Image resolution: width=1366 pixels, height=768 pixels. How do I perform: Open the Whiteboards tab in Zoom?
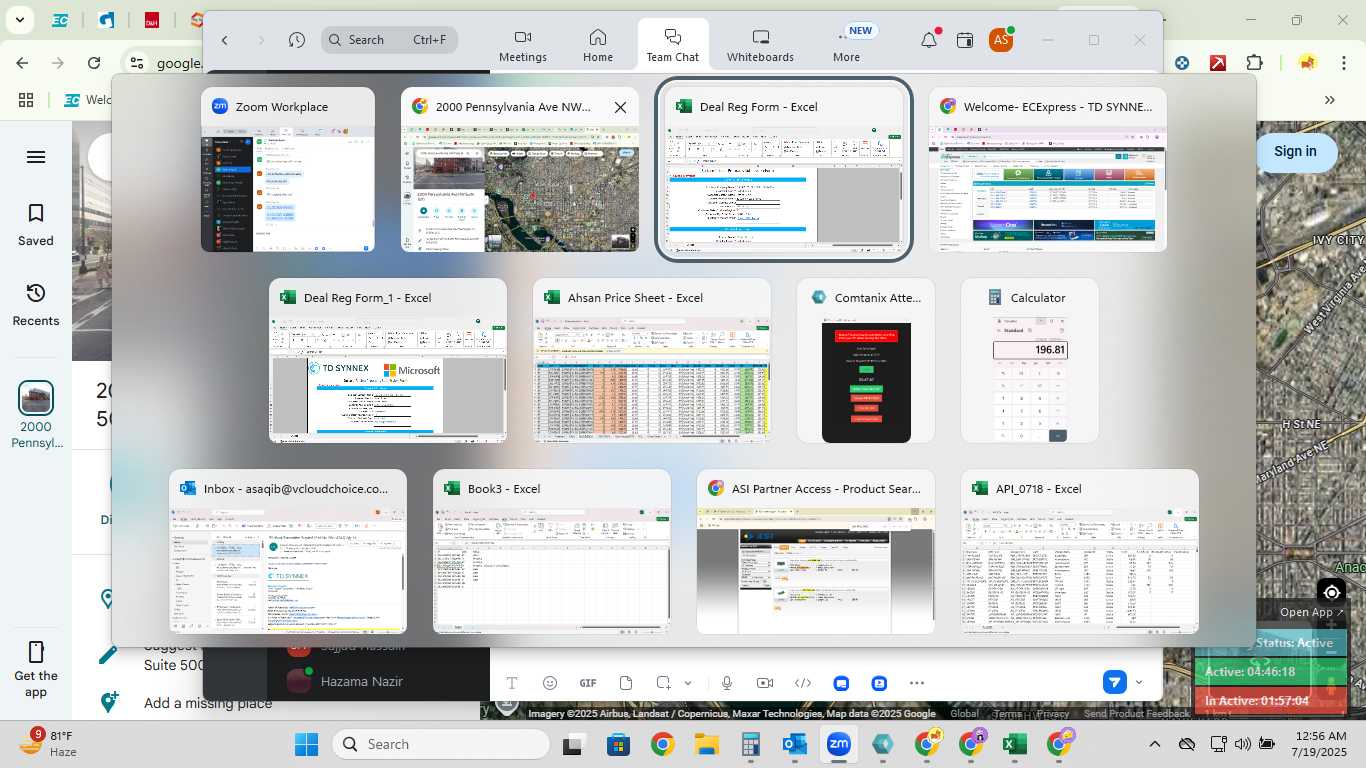[x=760, y=45]
